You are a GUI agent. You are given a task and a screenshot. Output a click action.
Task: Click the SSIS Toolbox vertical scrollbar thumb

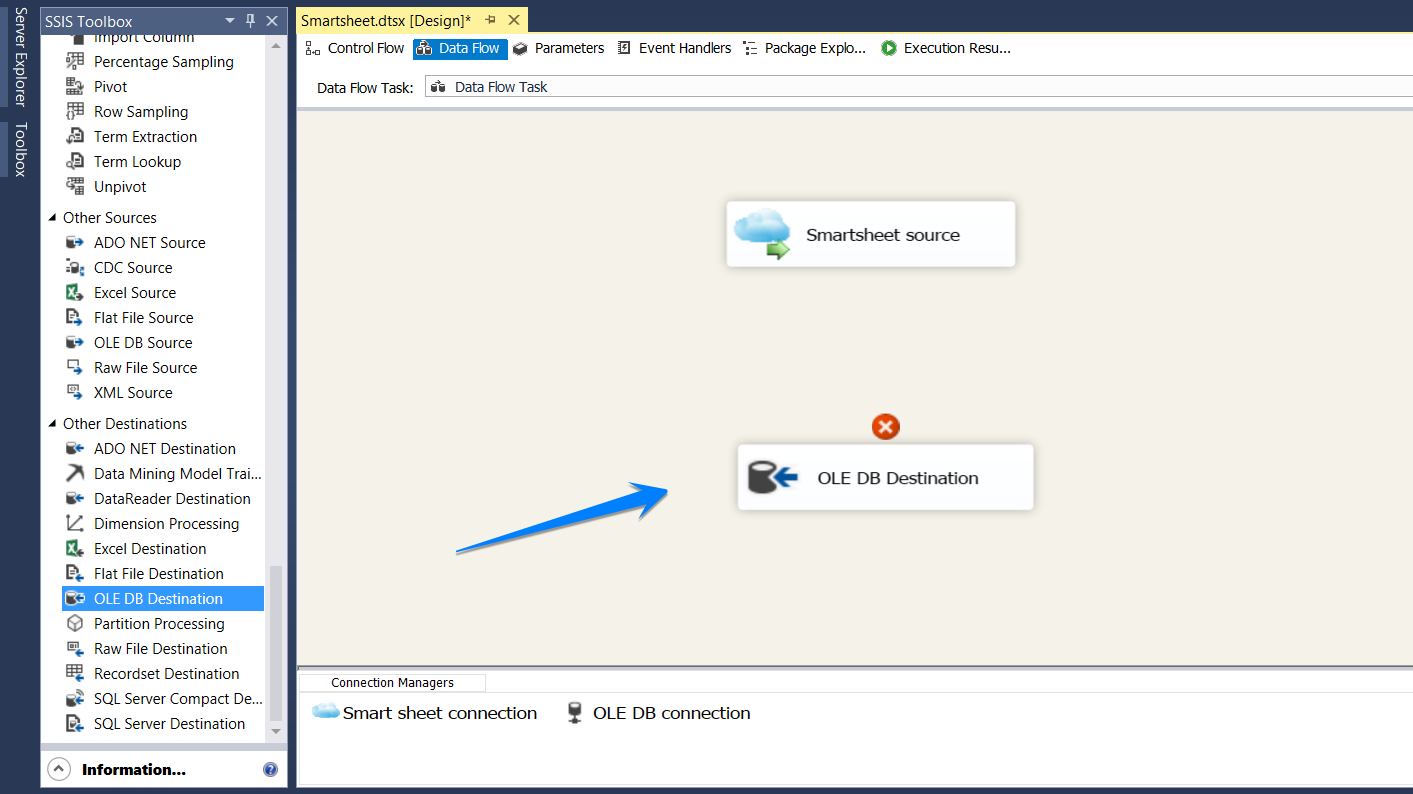(x=277, y=644)
